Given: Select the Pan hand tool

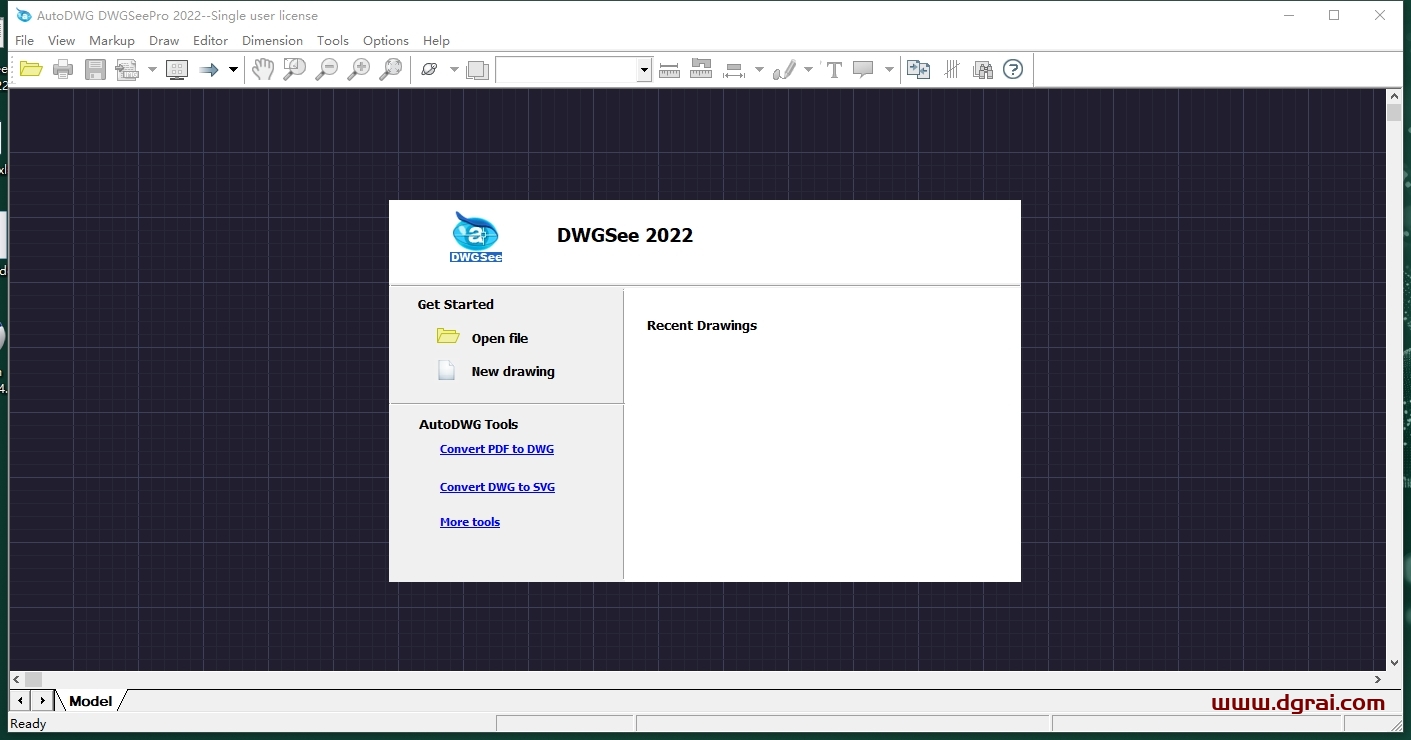Looking at the screenshot, I should (x=262, y=69).
